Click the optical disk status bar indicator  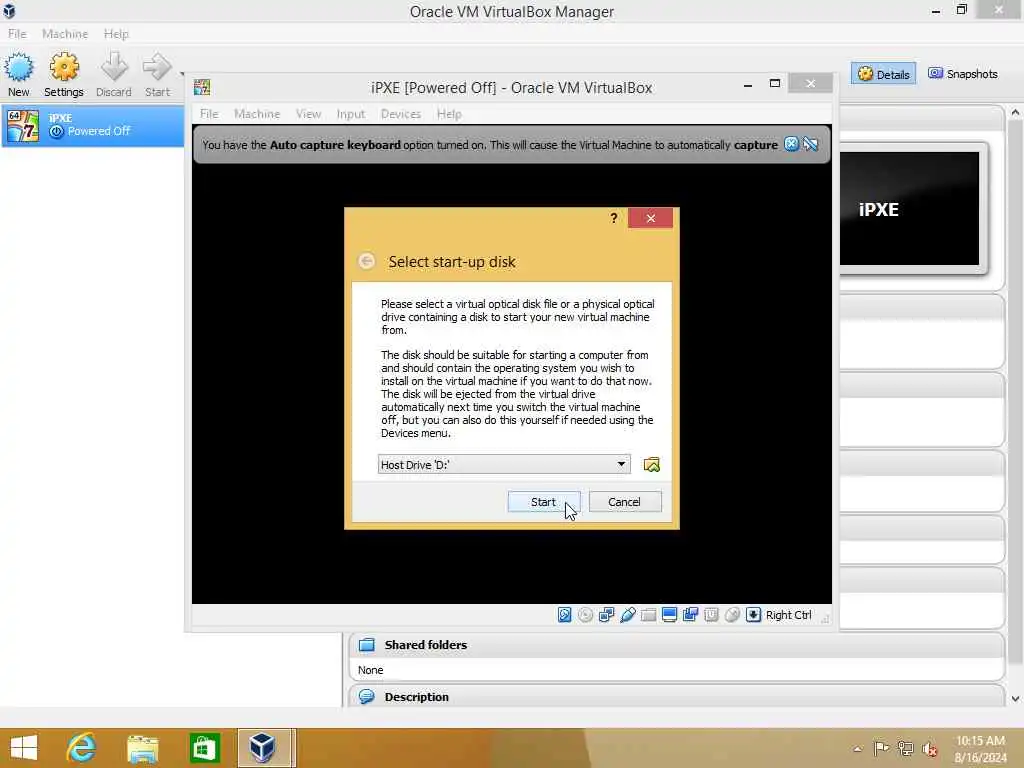[585, 615]
